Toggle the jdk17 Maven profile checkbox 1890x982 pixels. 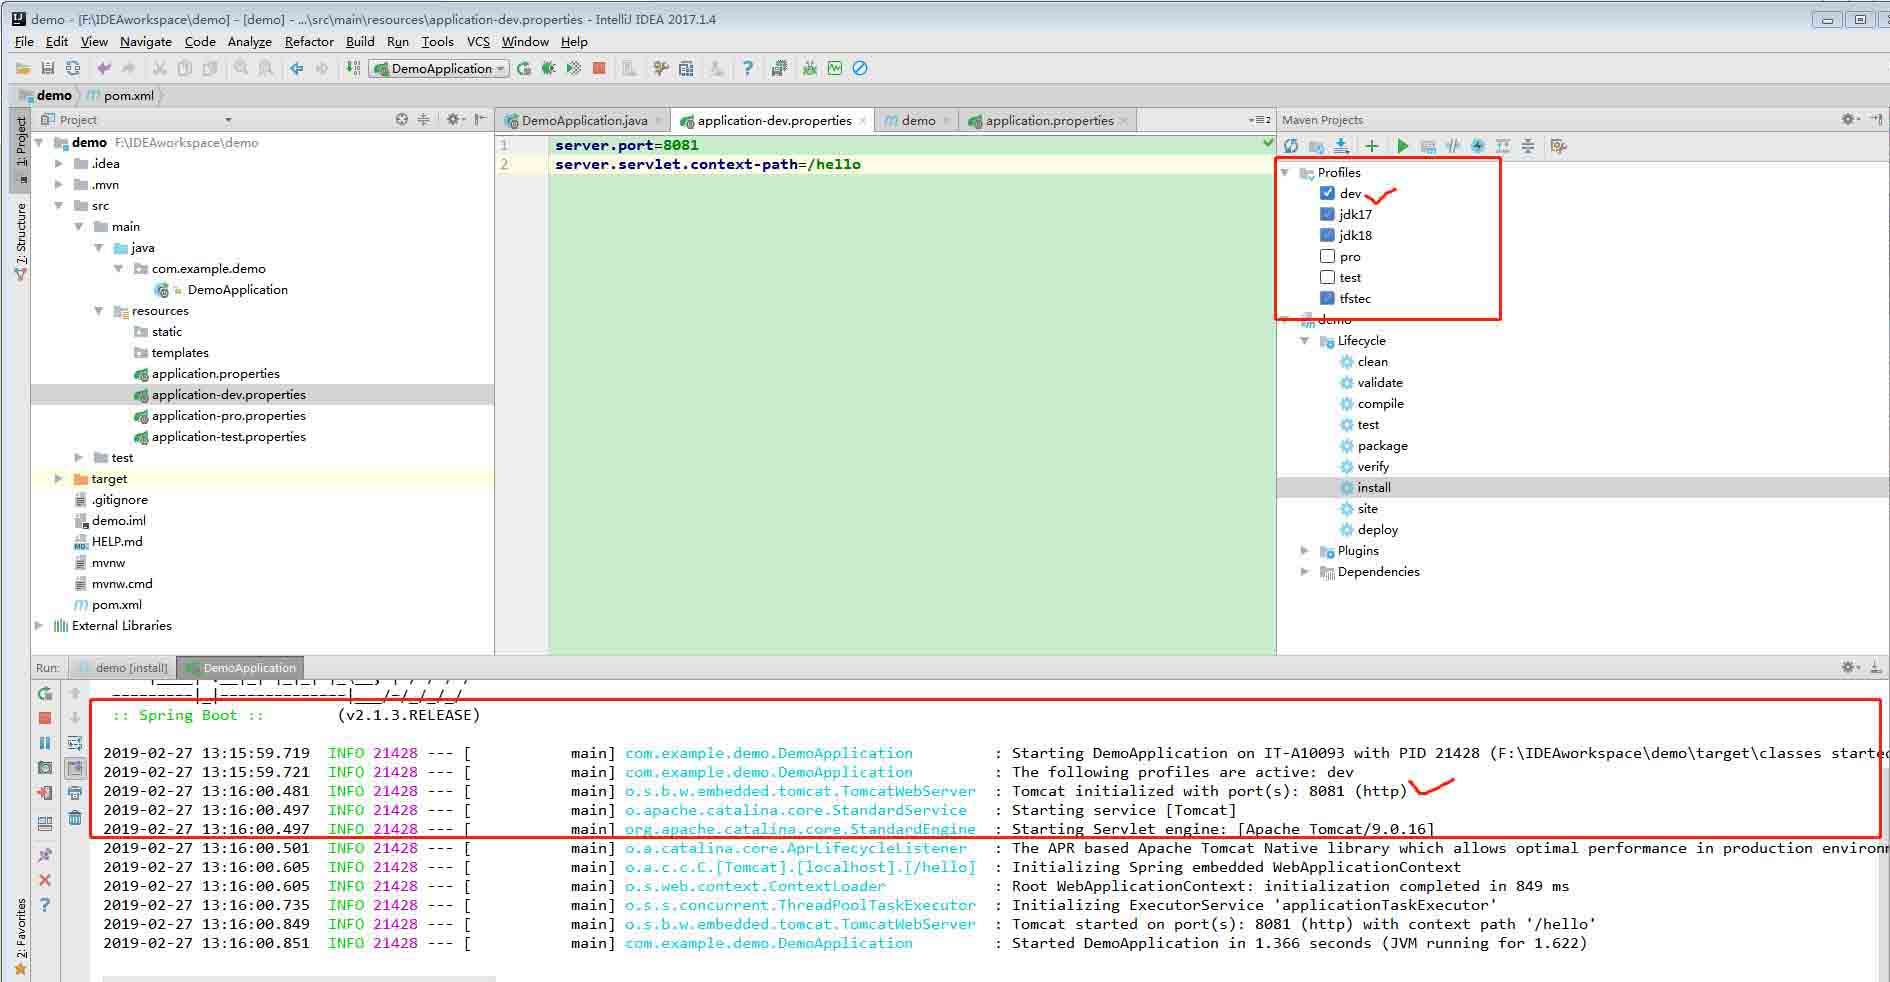point(1327,214)
